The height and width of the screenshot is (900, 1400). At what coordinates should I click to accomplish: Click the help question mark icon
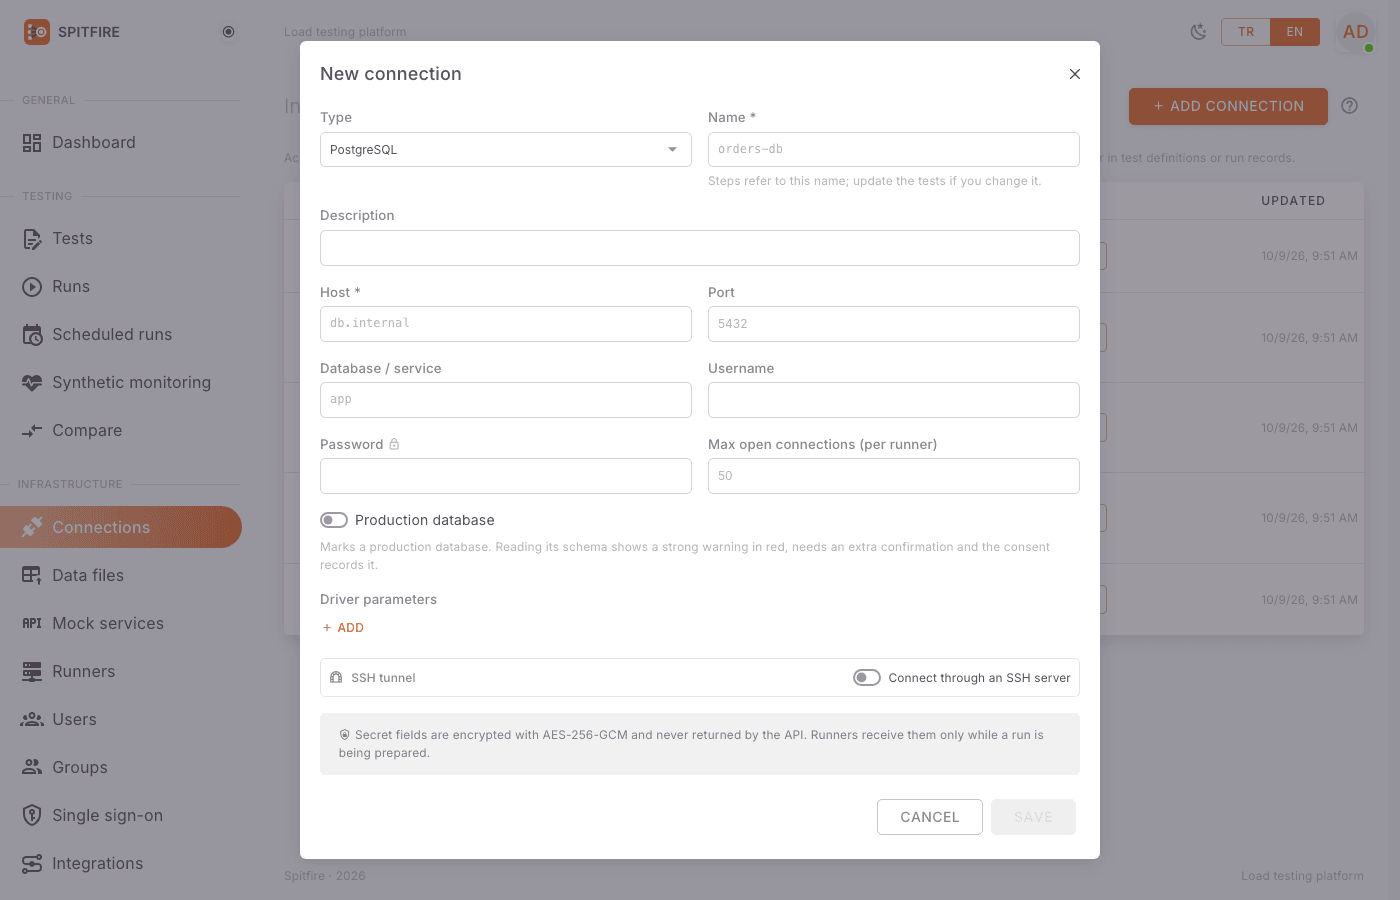(1349, 106)
